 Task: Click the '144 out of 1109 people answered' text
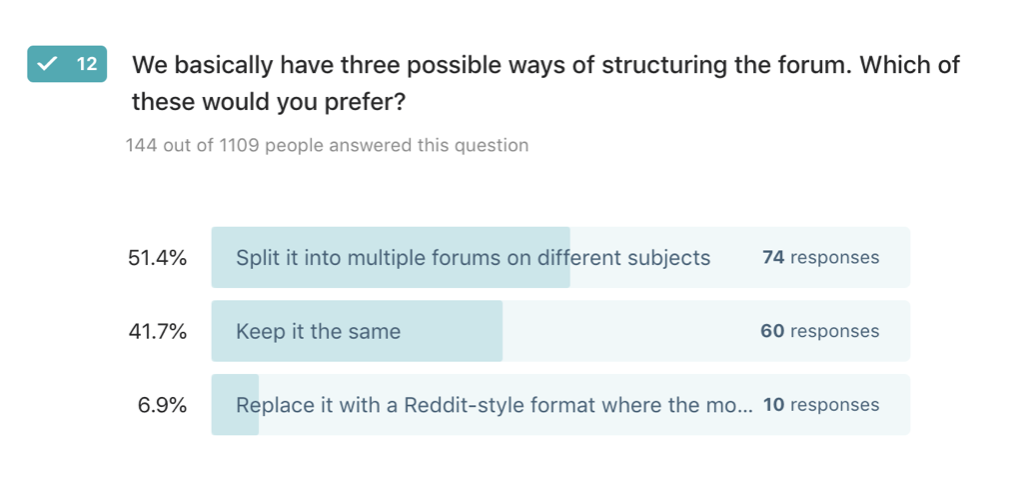327,145
